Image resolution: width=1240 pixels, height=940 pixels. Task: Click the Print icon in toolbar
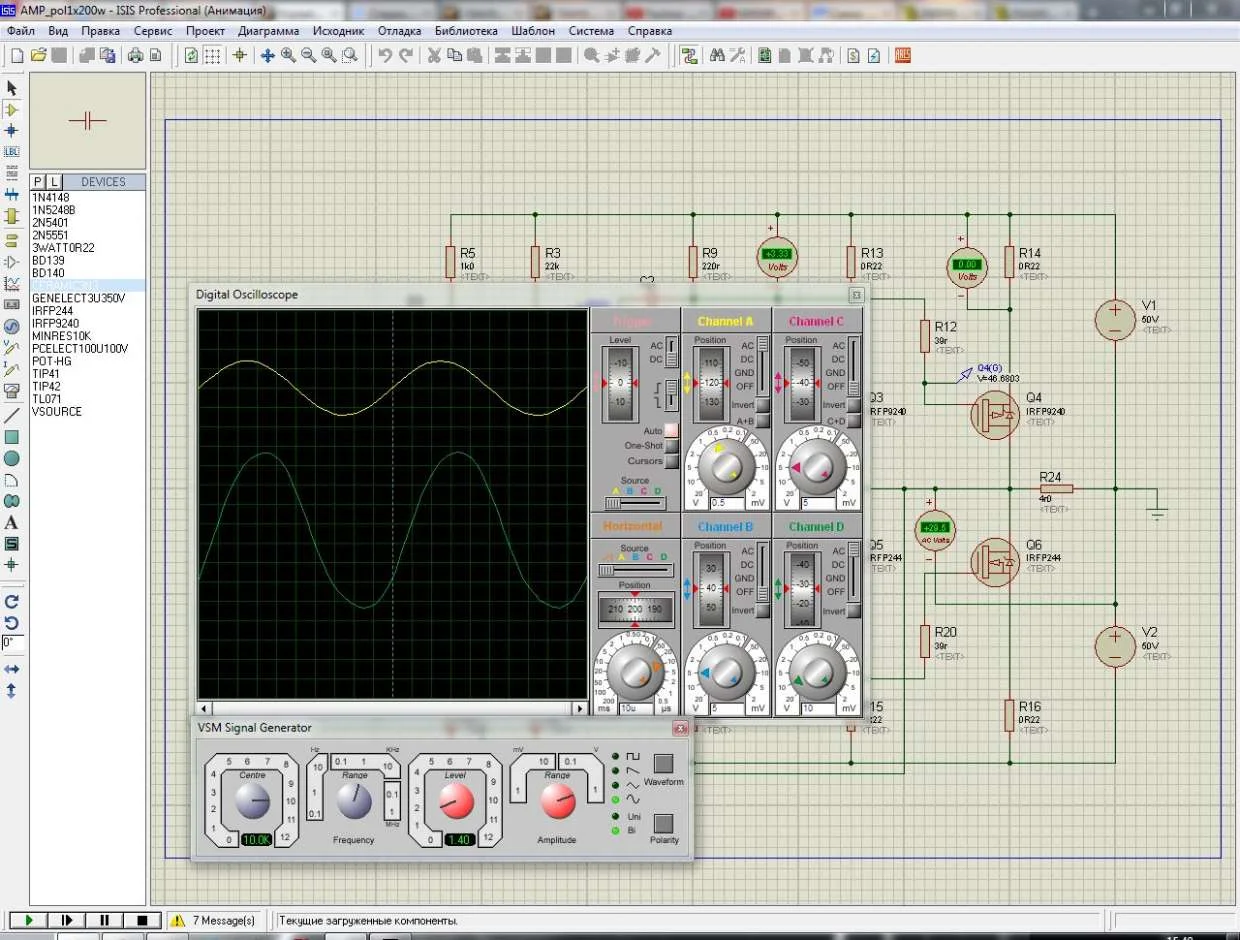[135, 56]
